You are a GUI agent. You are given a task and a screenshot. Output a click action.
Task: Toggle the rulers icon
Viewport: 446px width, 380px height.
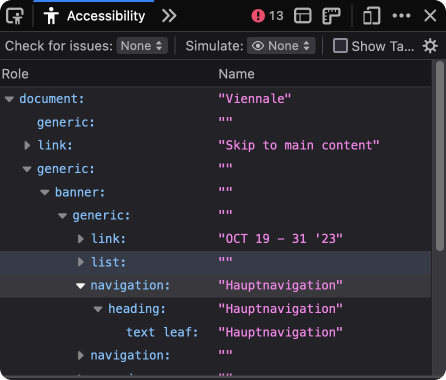331,16
